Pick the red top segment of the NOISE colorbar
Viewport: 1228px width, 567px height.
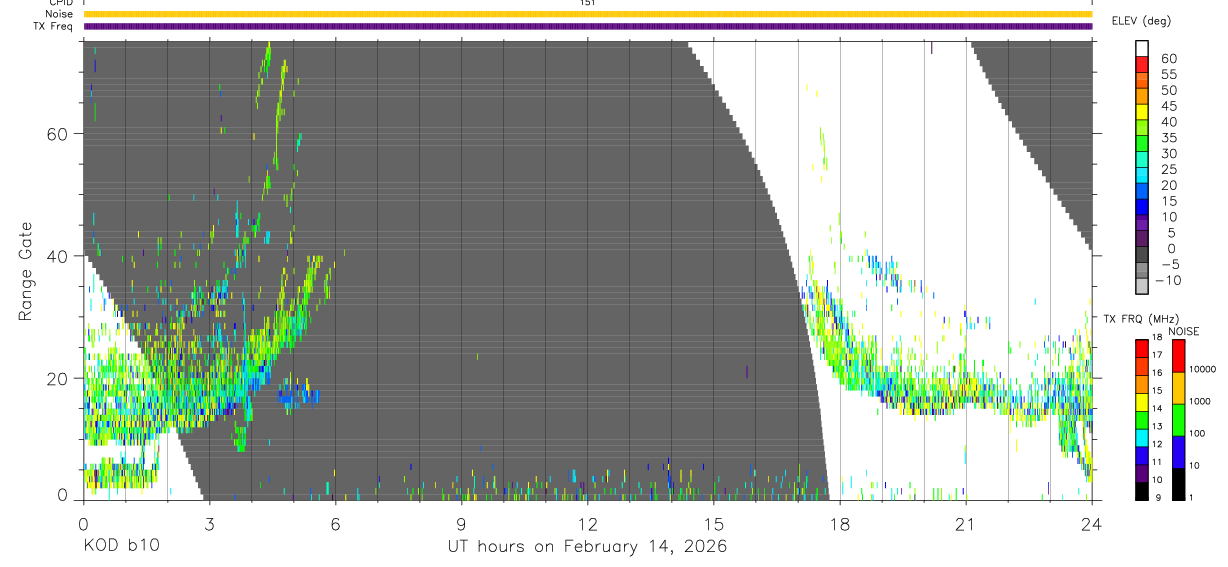pyautogui.click(x=1178, y=356)
